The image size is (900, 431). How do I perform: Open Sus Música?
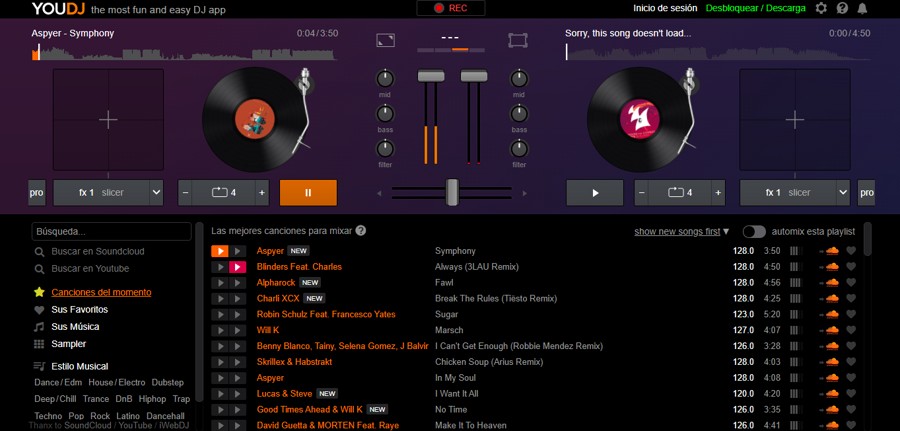pos(75,327)
